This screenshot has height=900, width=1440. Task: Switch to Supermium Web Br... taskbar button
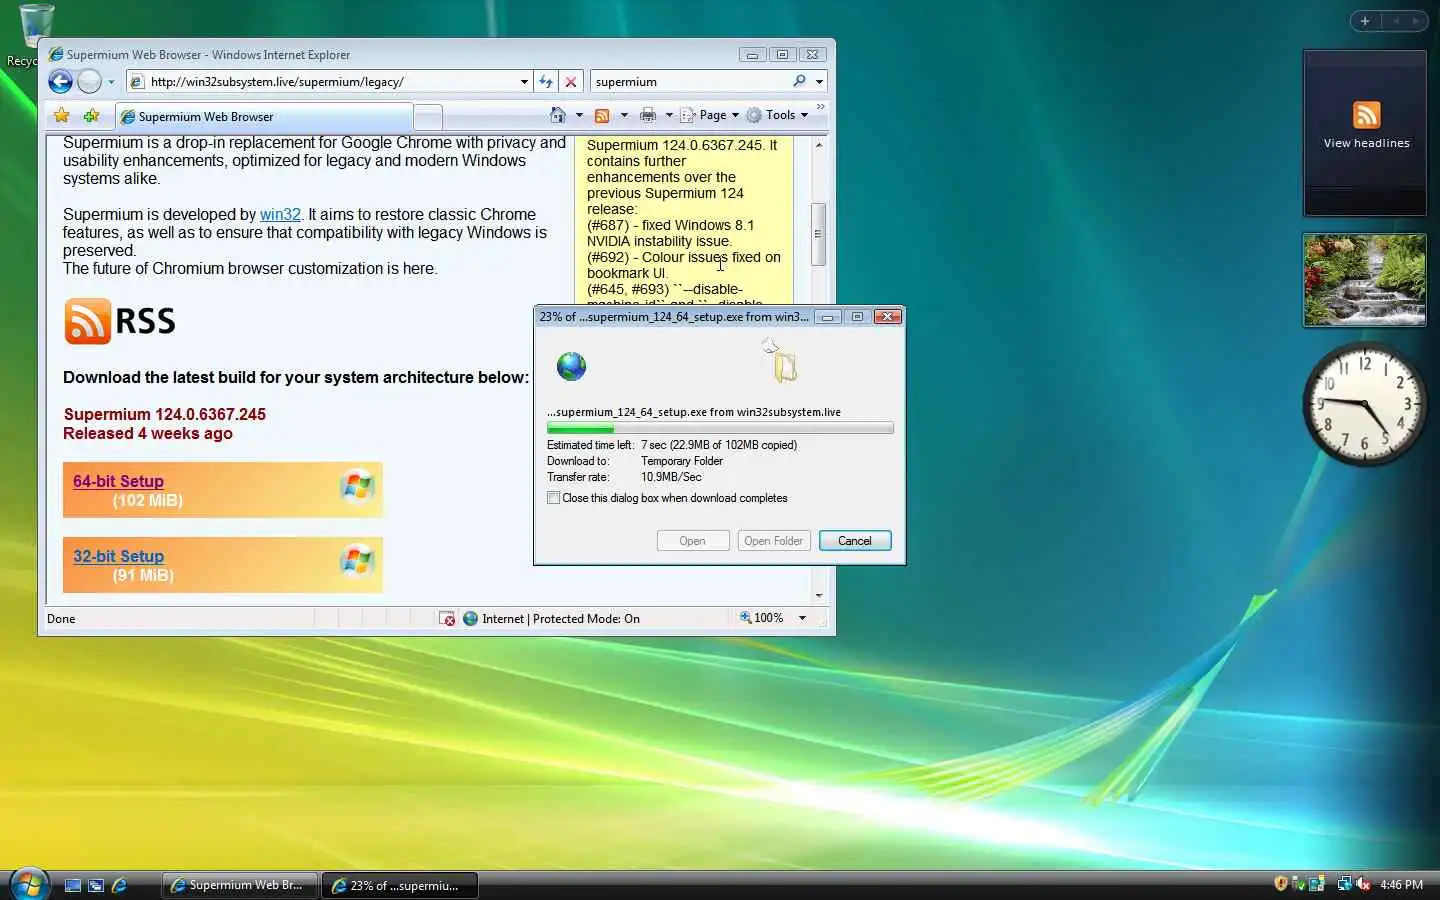click(240, 885)
